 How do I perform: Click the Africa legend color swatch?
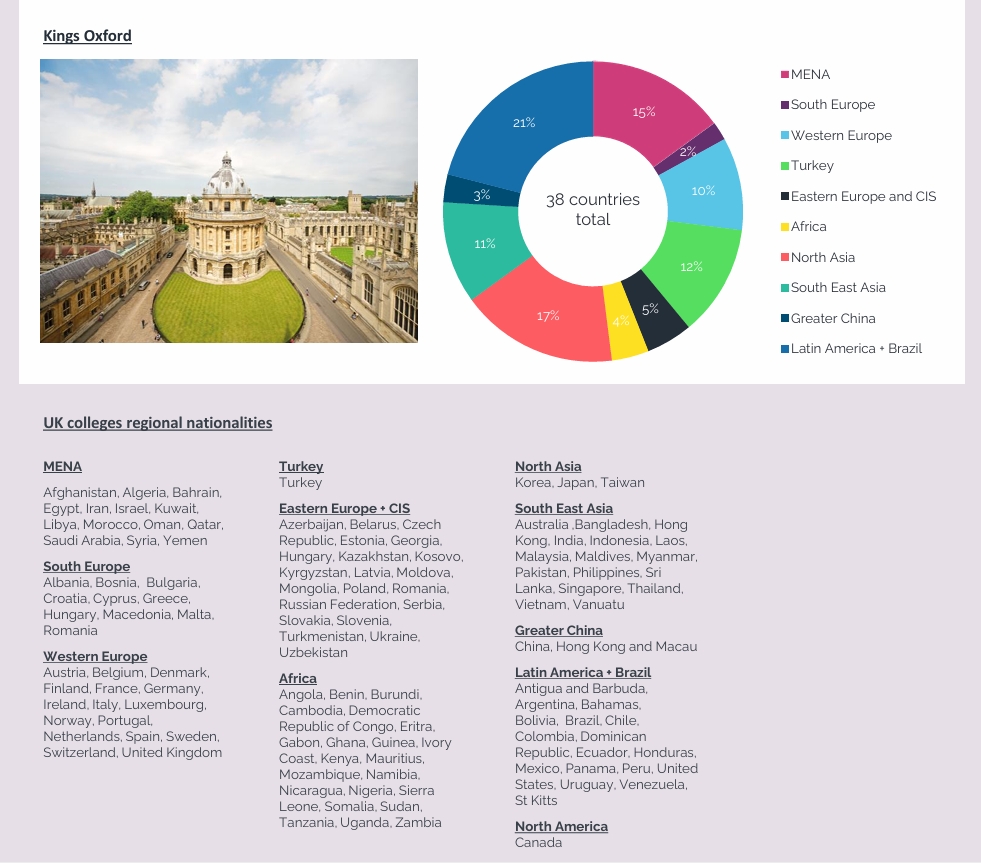tap(784, 227)
